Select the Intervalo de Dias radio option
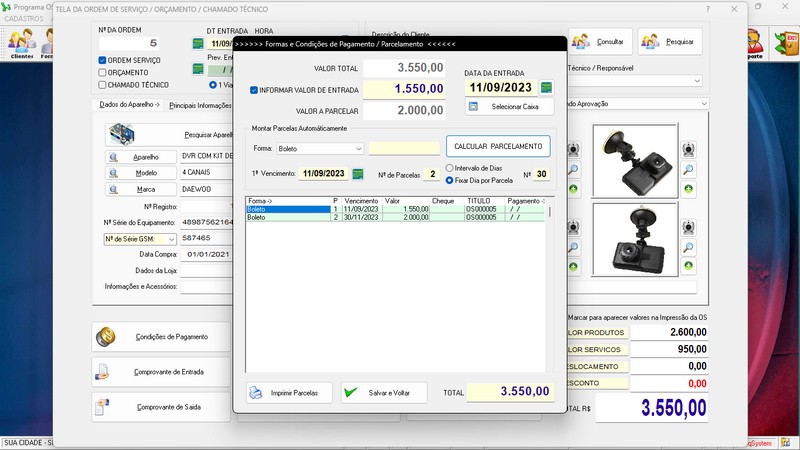This screenshot has width=800, height=450. tap(450, 168)
